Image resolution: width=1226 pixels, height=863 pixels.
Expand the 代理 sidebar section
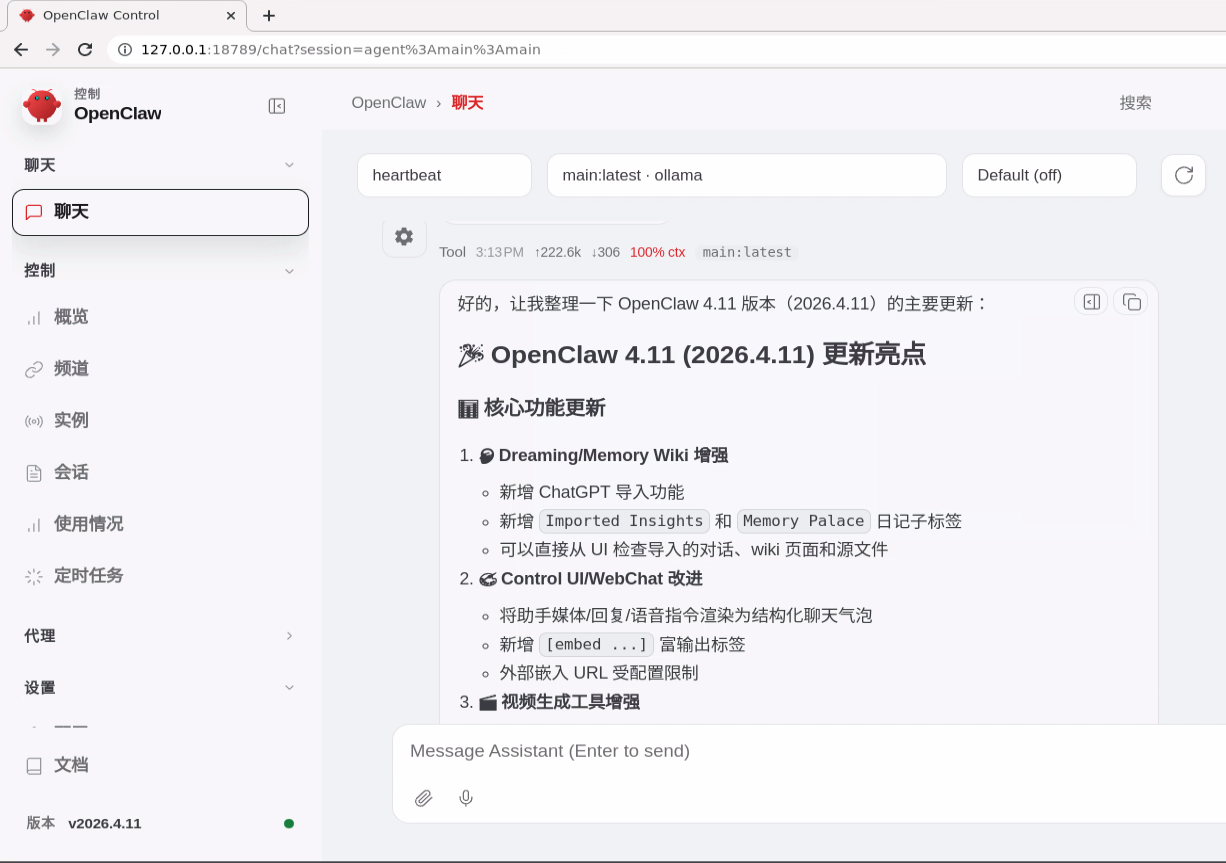pyautogui.click(x=289, y=636)
